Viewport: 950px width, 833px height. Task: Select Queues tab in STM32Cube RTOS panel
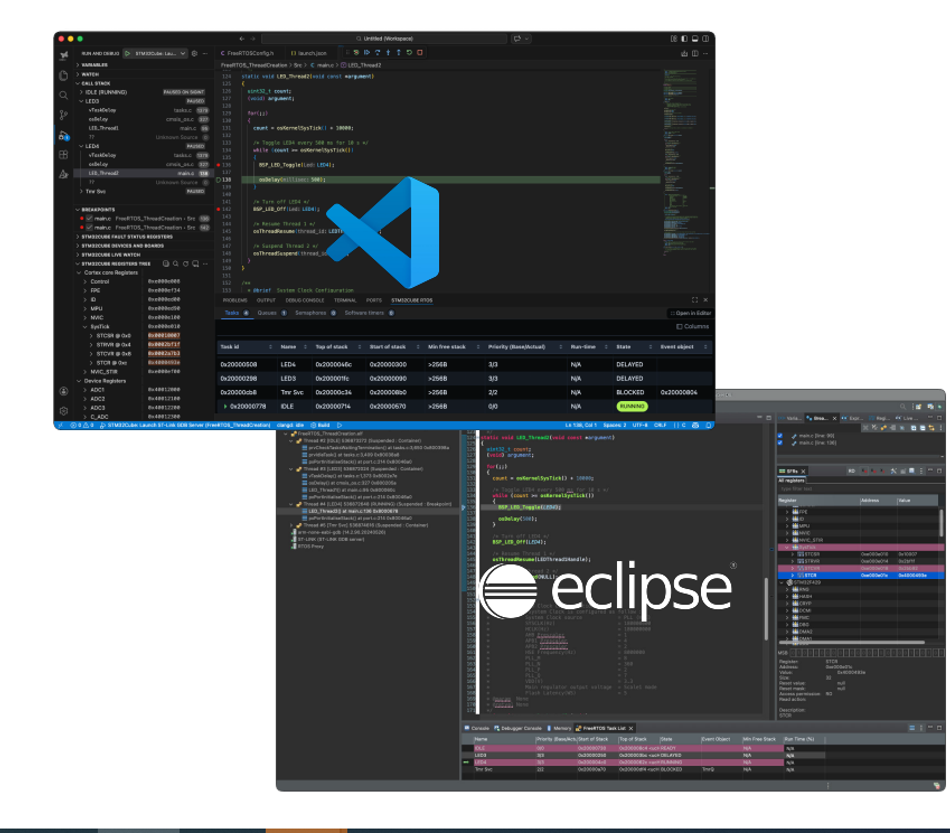[271, 313]
